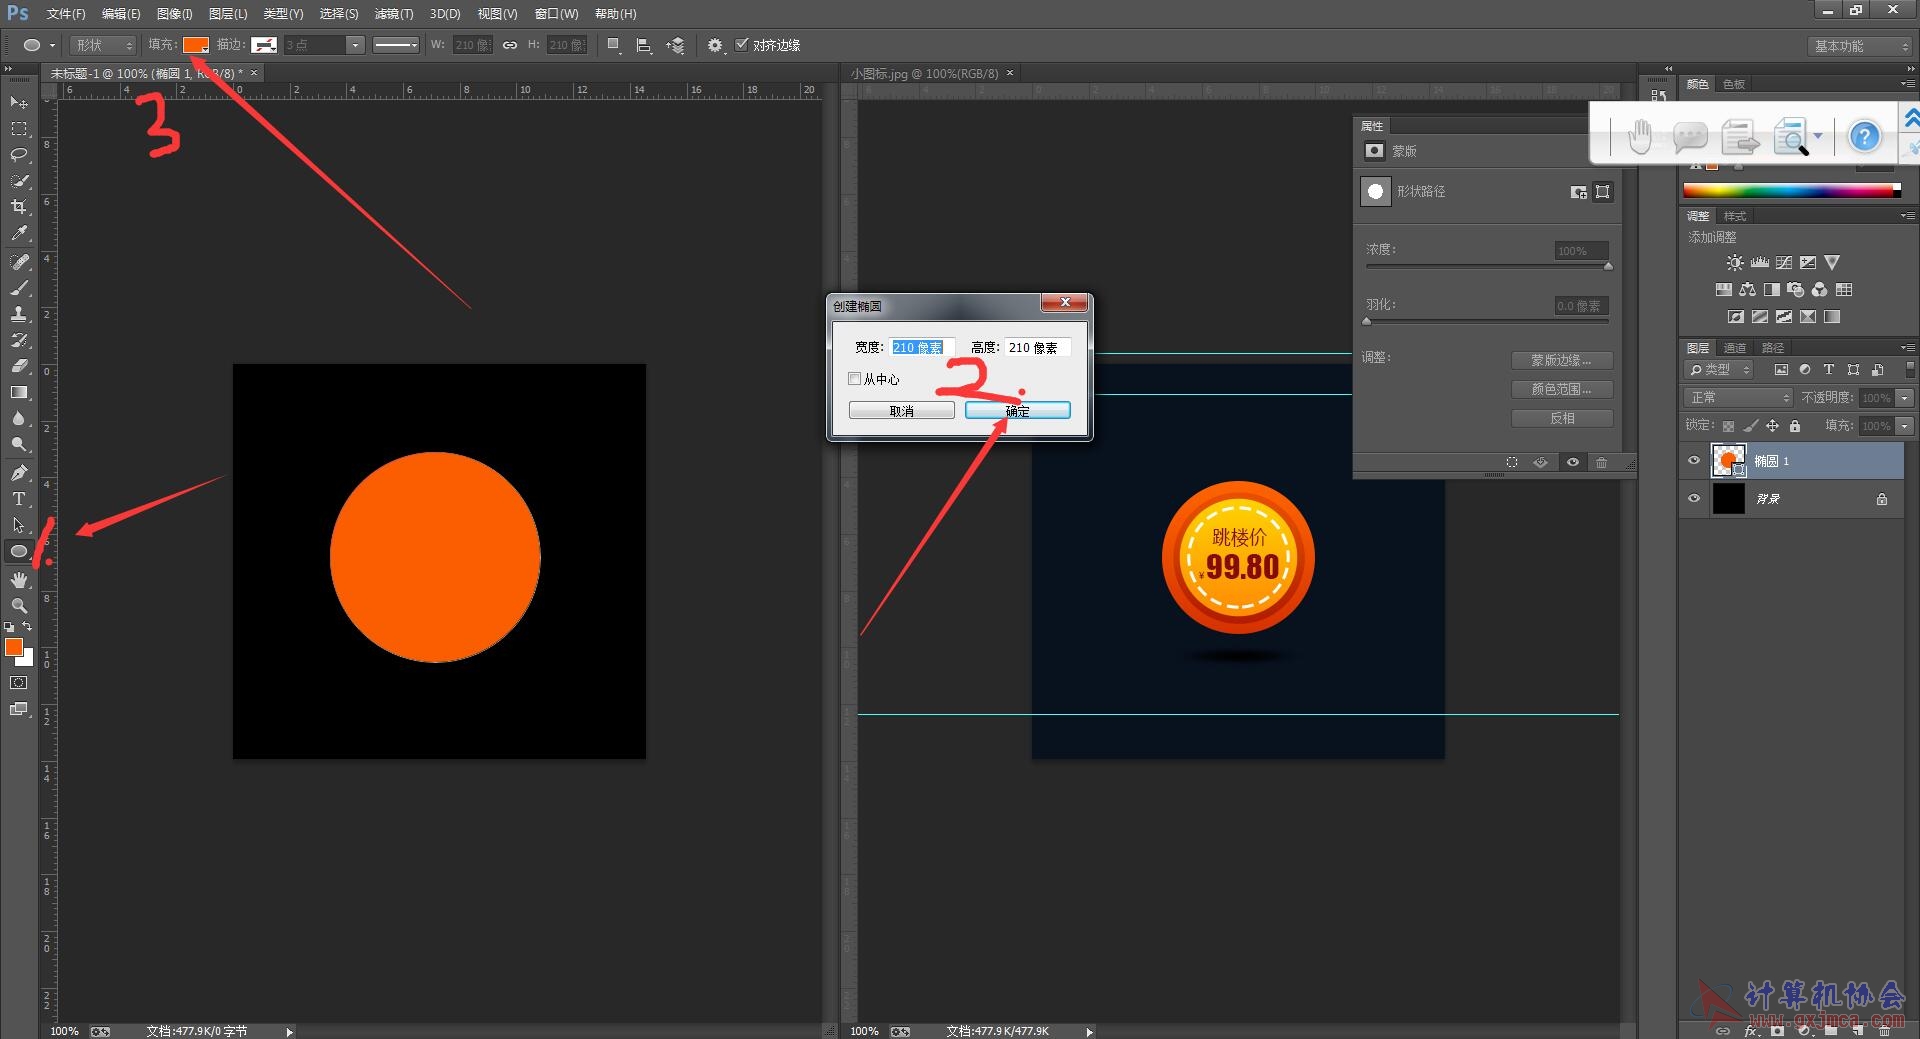This screenshot has width=1920, height=1039.
Task: Toggle lock all for layer
Action: 1795,426
